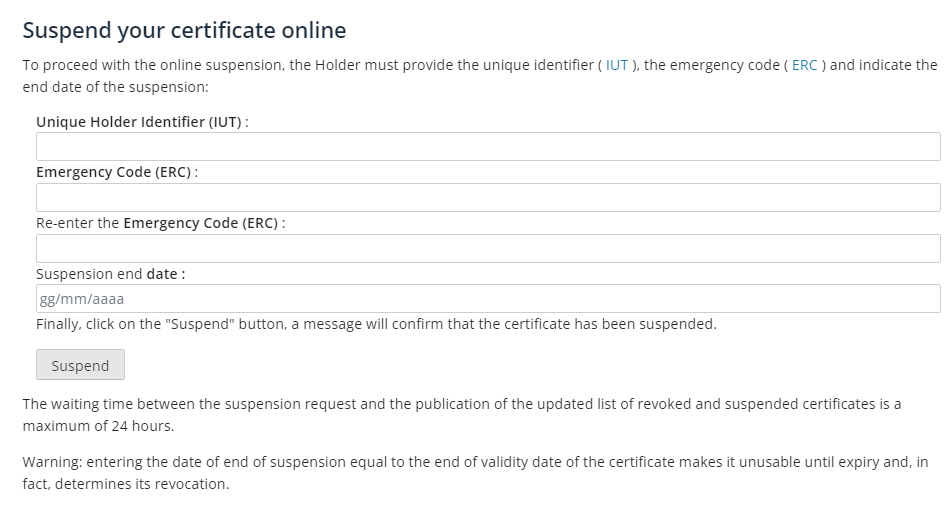The width and height of the screenshot is (947, 509).
Task: Click the 'maximum of 24 hours' text
Action: [98, 426]
